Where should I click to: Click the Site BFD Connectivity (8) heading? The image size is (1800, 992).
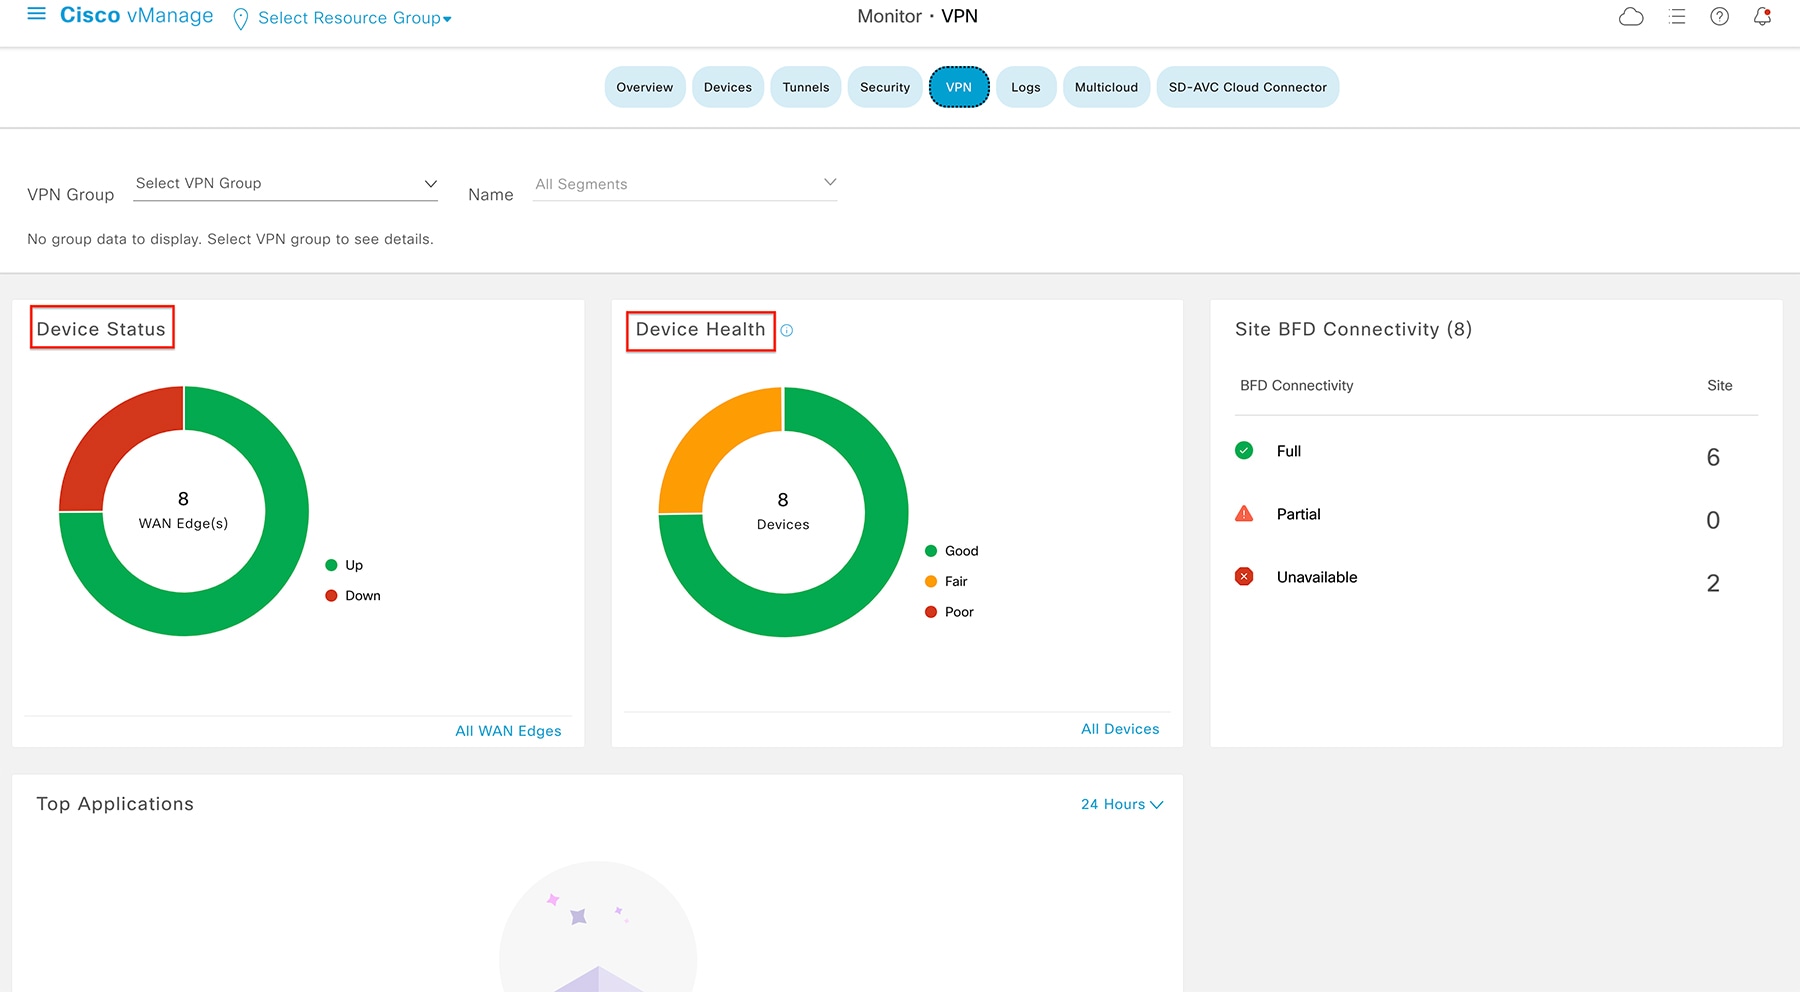[x=1353, y=329]
